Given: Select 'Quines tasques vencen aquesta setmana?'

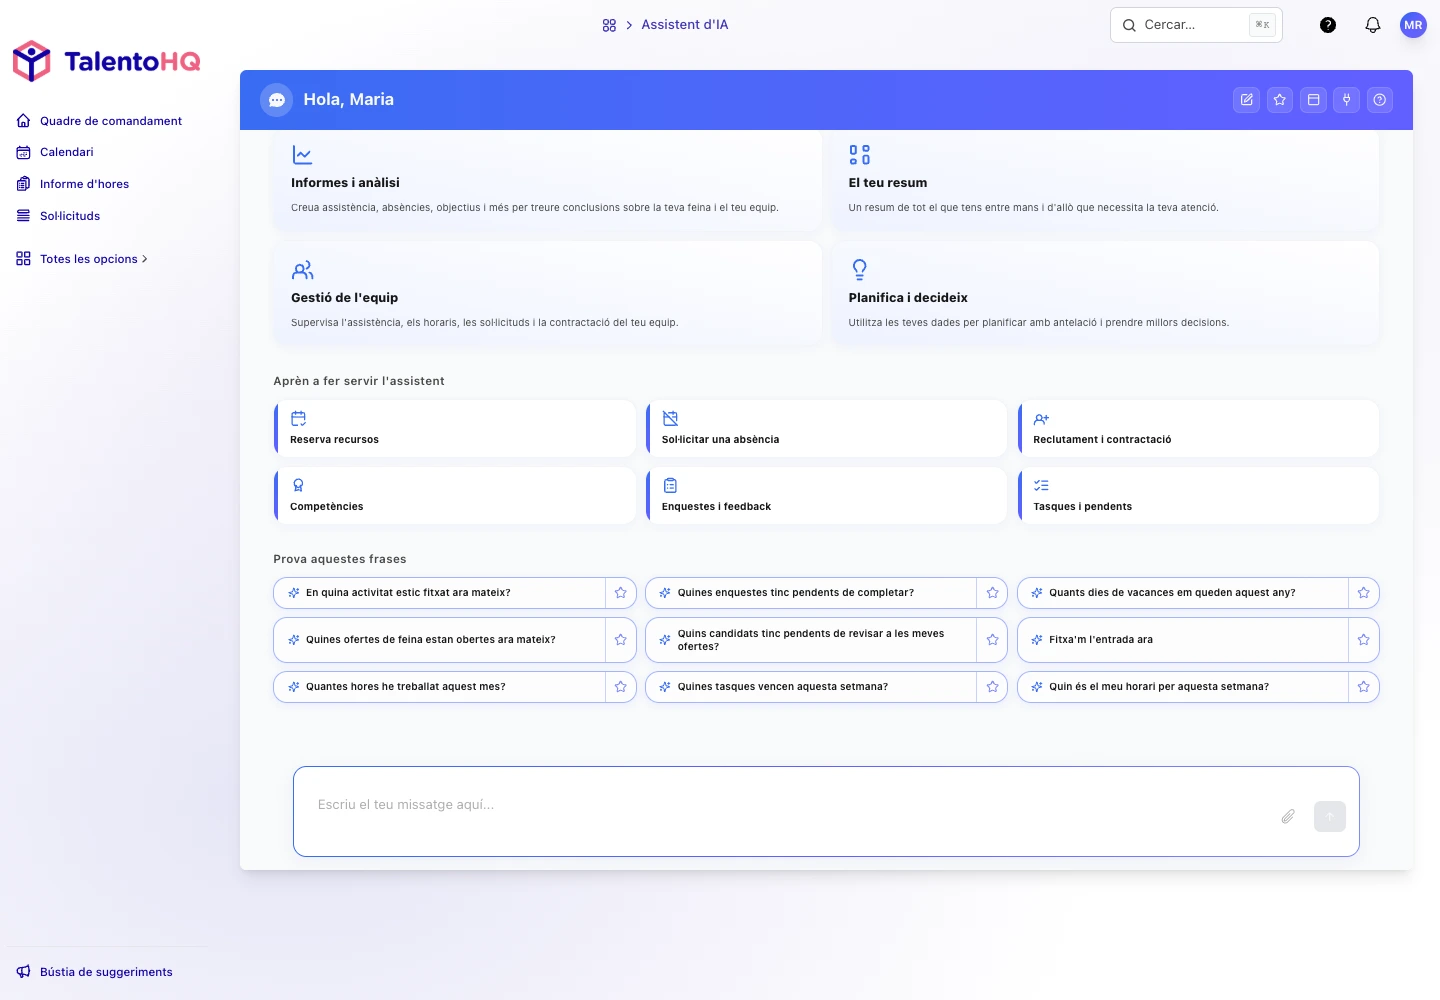Looking at the screenshot, I should coord(811,687).
